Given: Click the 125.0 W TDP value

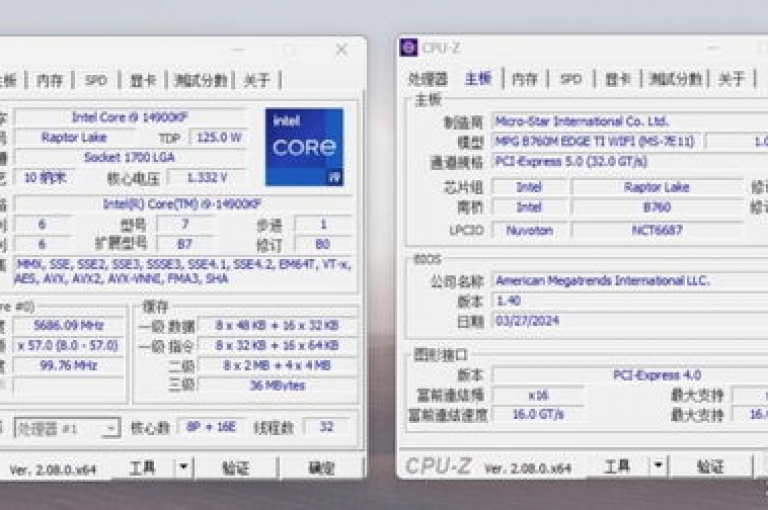Looking at the screenshot, I should tap(219, 137).
